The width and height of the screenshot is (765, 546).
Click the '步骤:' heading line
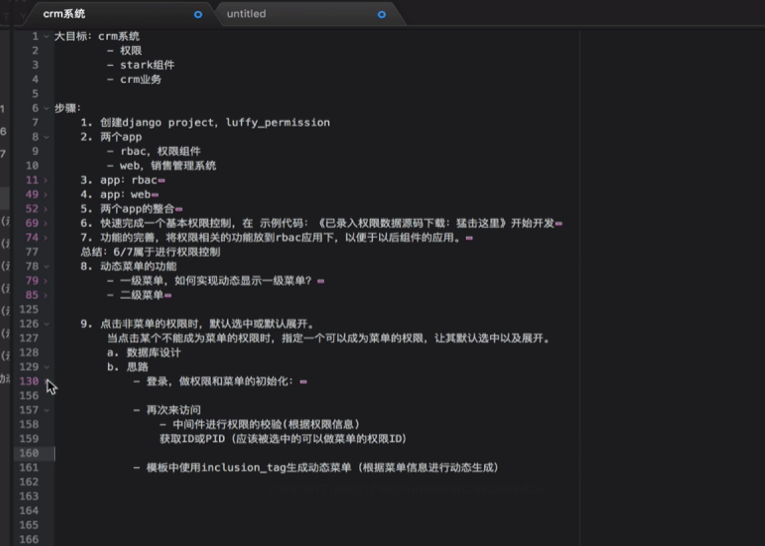[x=67, y=108]
